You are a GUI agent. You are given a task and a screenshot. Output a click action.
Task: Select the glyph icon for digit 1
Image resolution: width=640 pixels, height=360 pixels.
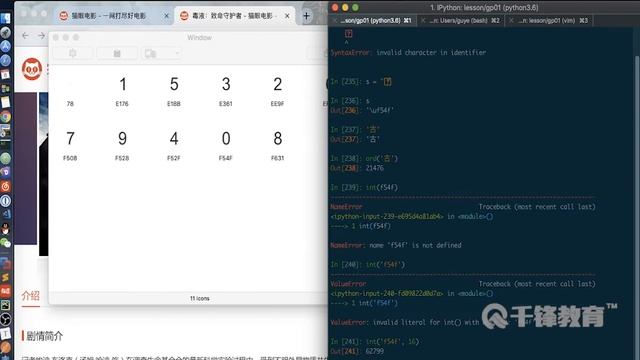point(122,84)
